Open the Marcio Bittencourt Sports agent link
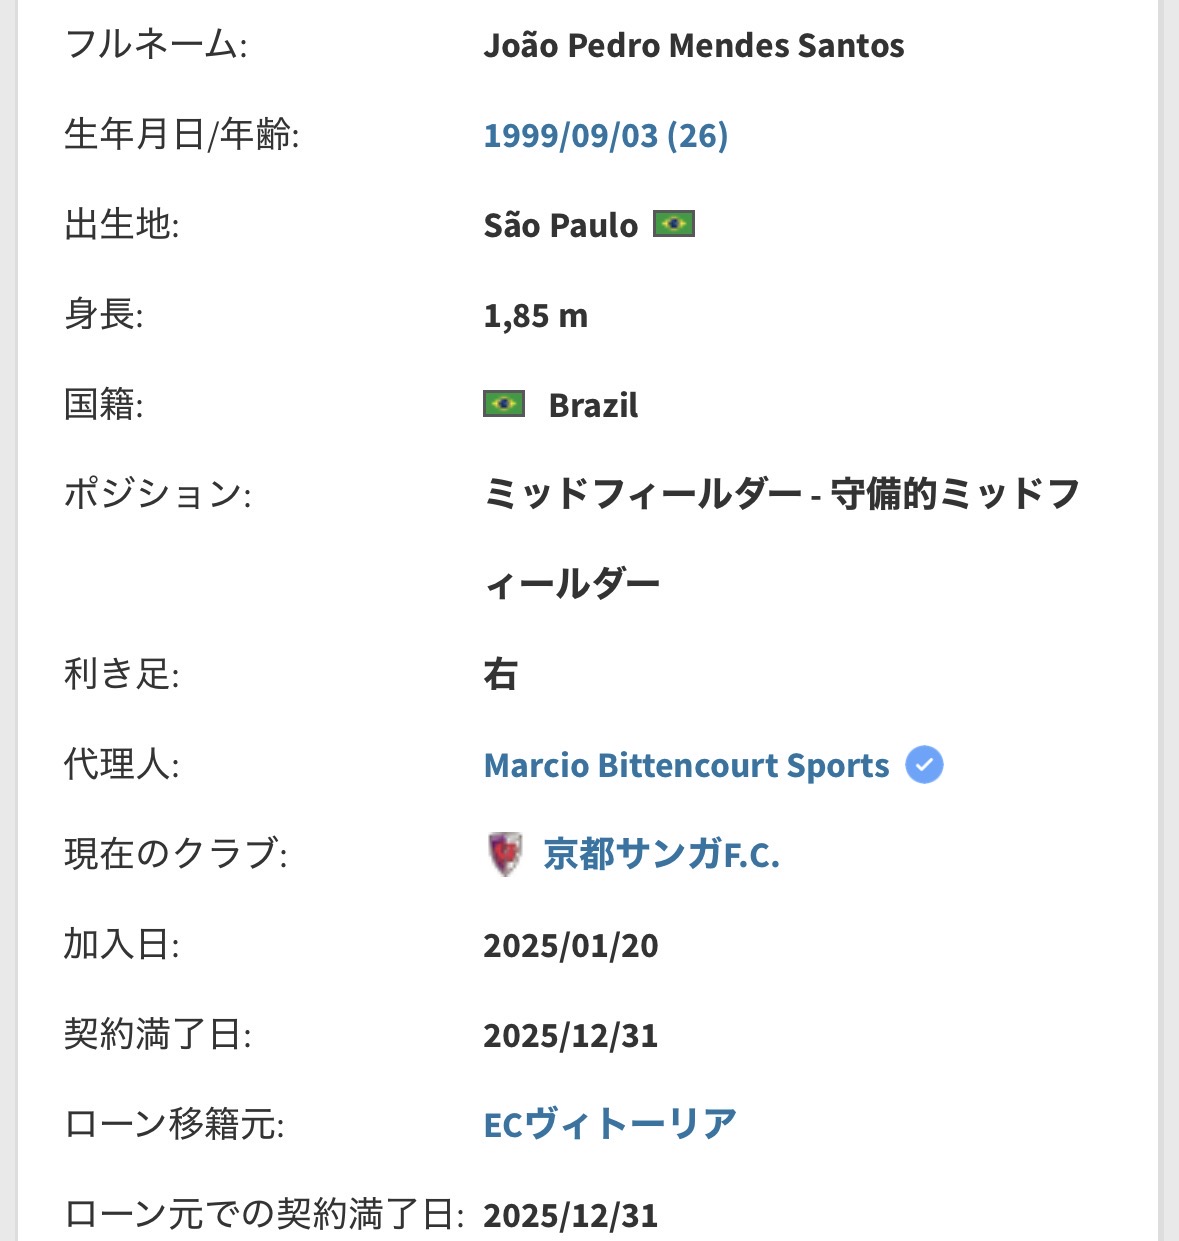The image size is (1179, 1241). pyautogui.click(x=686, y=765)
